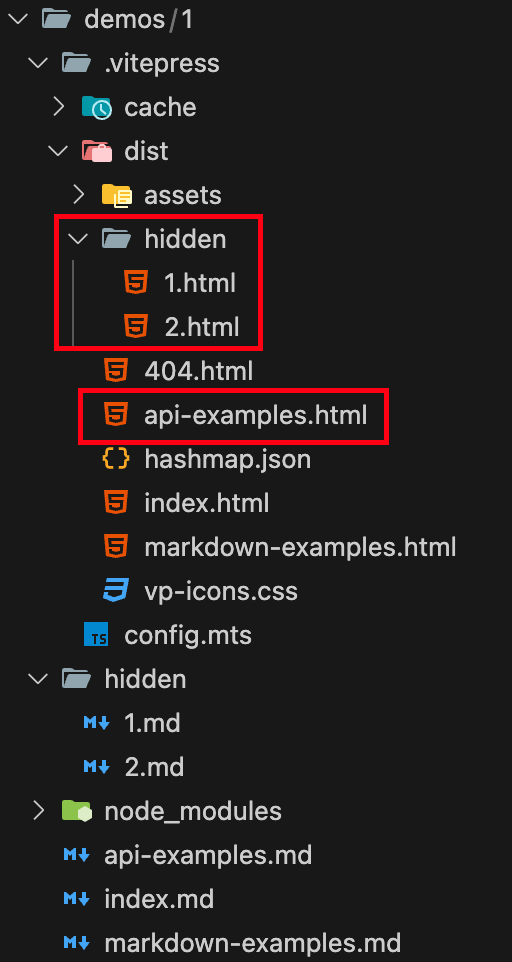Expand the assets folder chevron

(78, 195)
